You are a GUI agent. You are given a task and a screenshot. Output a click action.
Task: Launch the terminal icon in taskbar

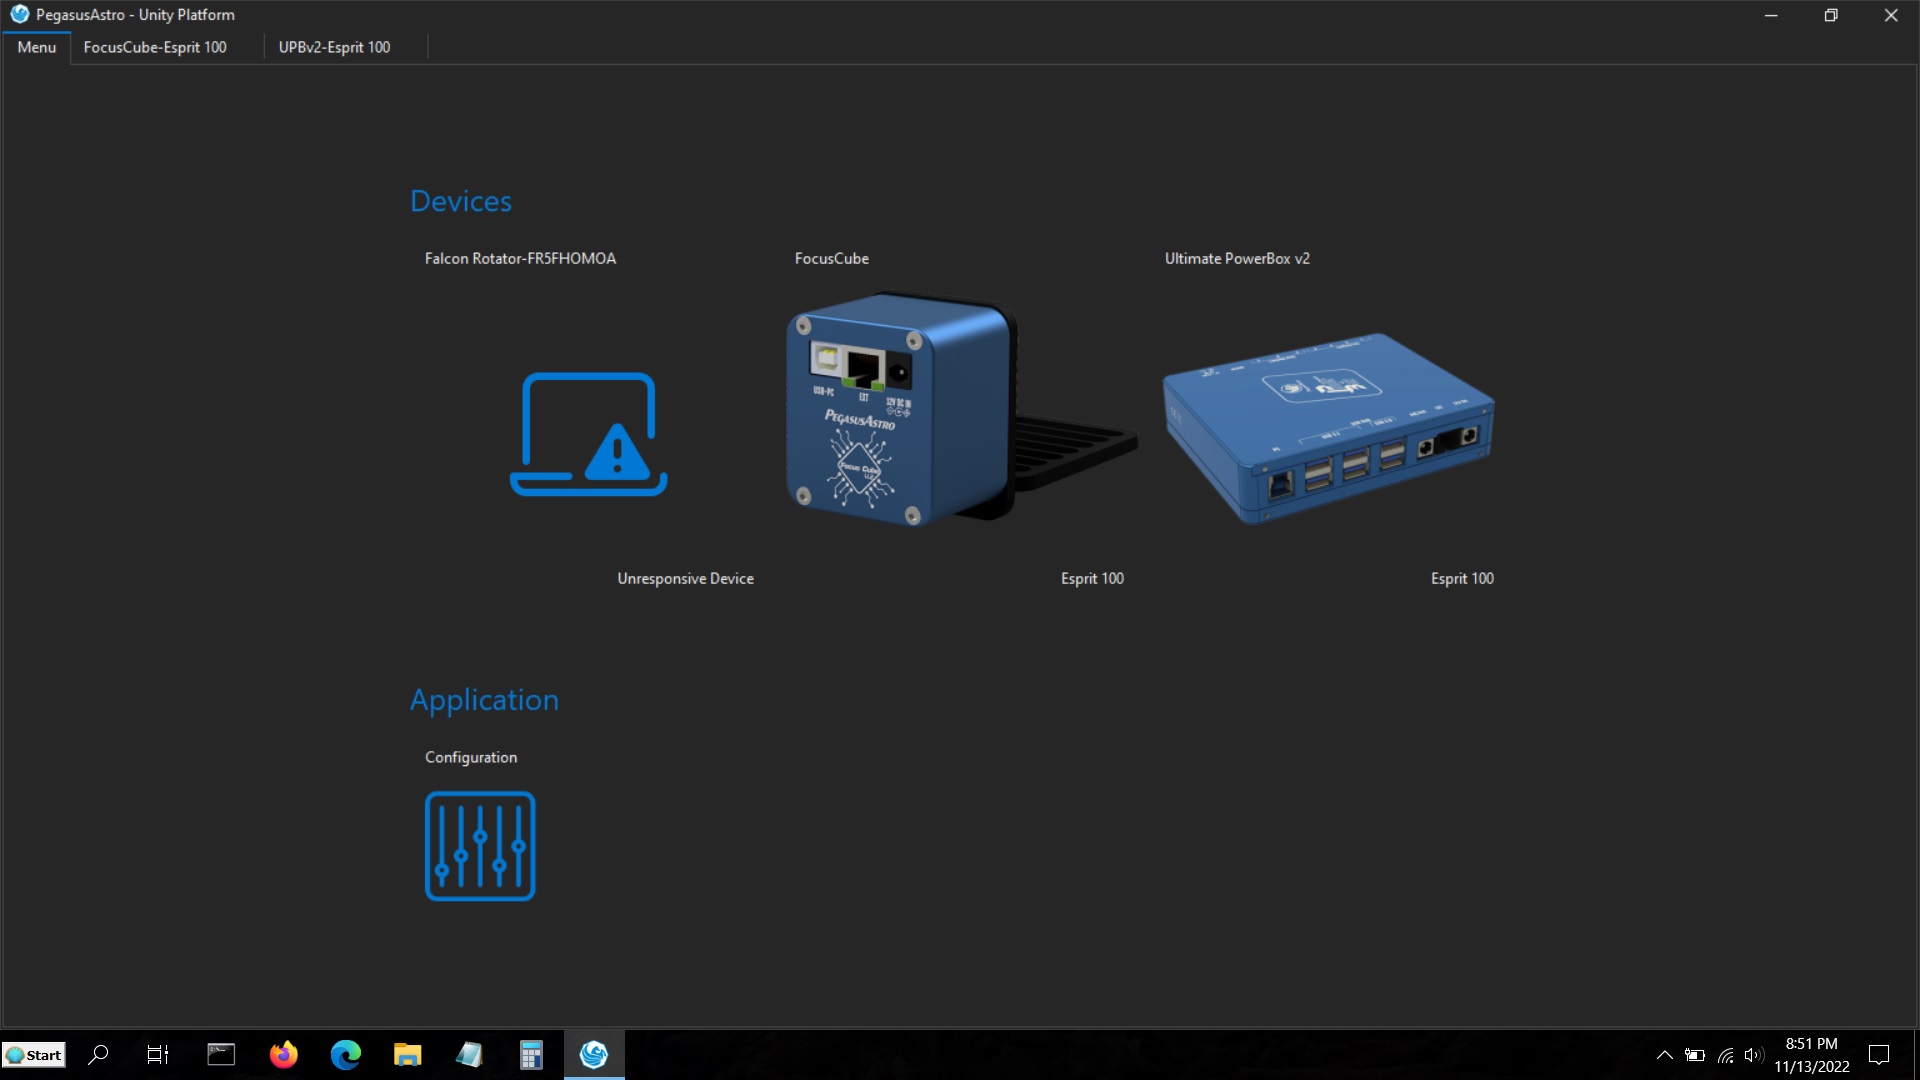pyautogui.click(x=221, y=1054)
